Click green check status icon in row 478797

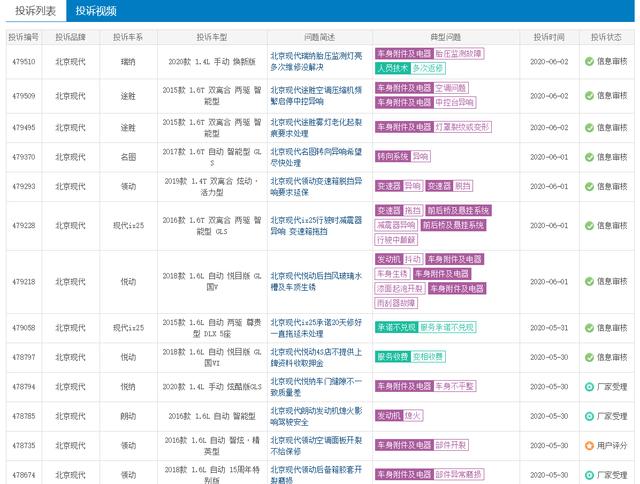tap(589, 357)
